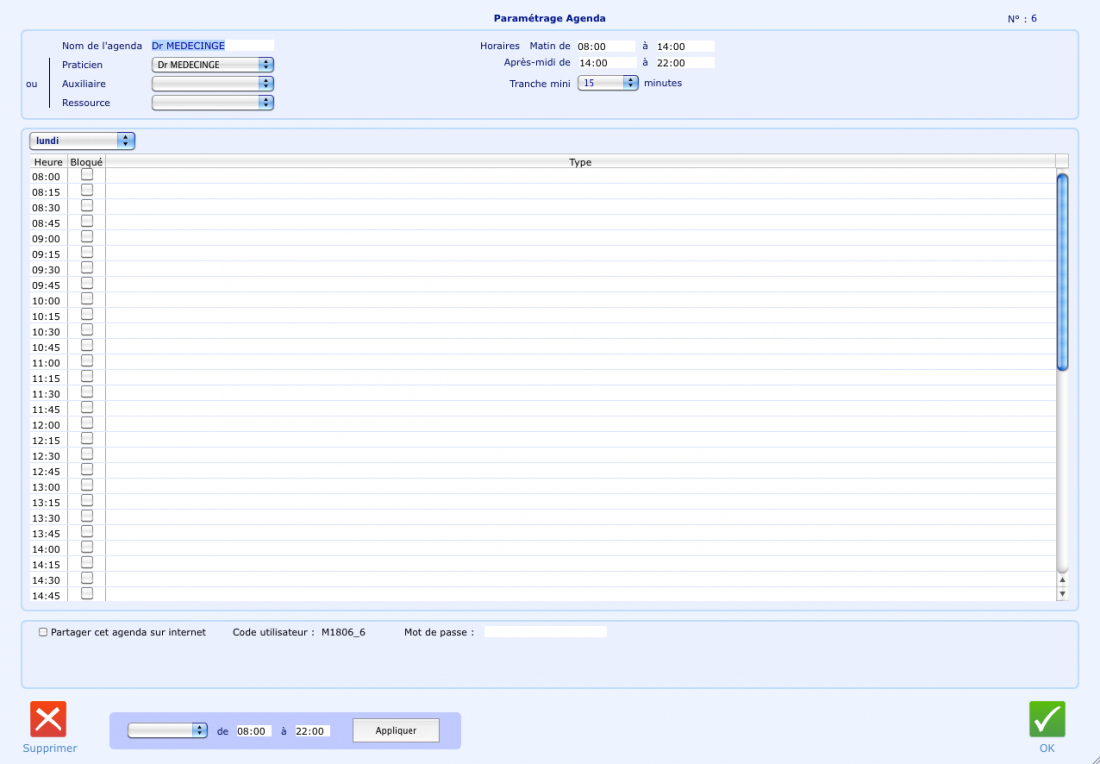Click the Type cell for 09:30
The image size is (1100, 764).
click(580, 269)
